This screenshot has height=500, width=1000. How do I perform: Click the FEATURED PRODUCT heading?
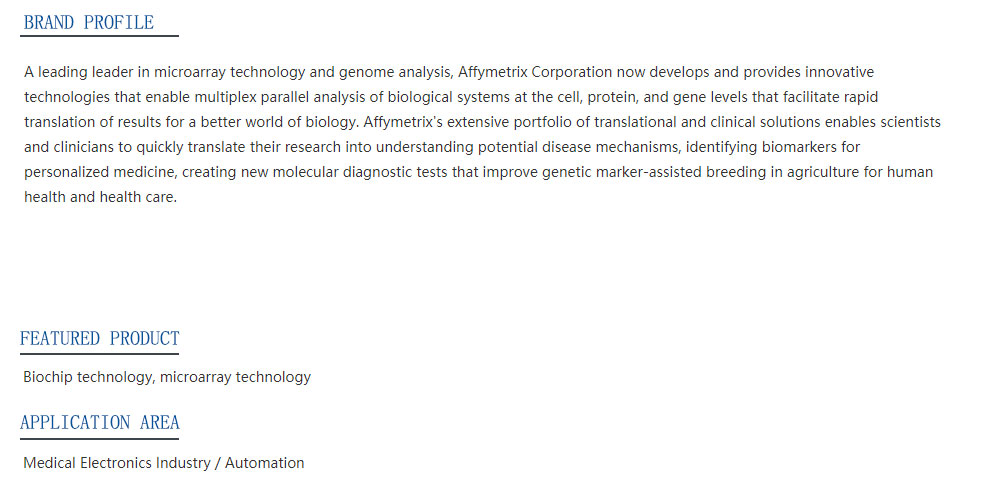tap(99, 338)
